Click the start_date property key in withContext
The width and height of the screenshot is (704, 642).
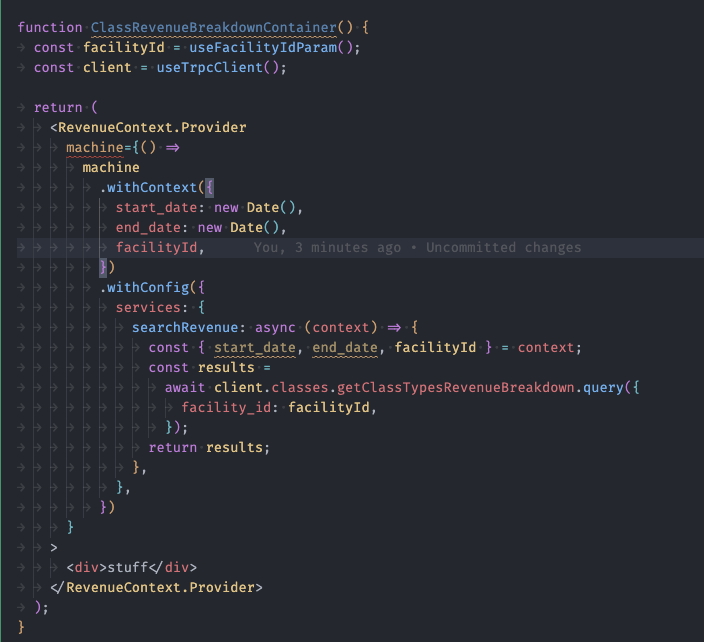[x=156, y=207]
